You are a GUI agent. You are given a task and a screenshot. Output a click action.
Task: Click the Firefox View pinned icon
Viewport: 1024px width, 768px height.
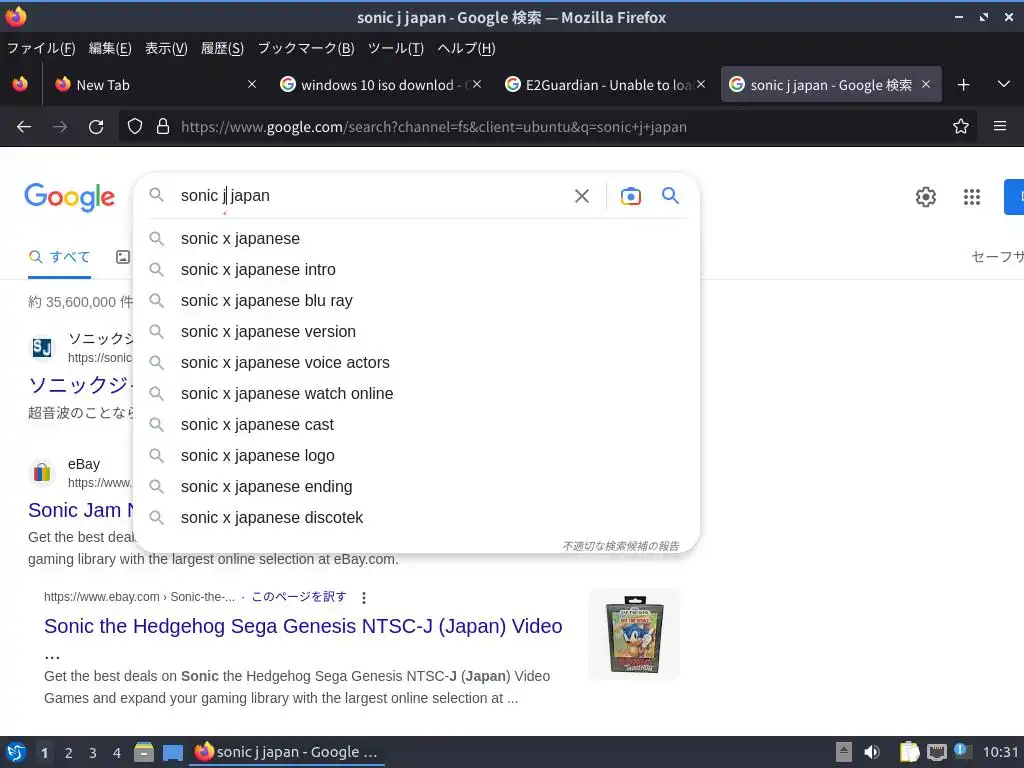(20, 84)
